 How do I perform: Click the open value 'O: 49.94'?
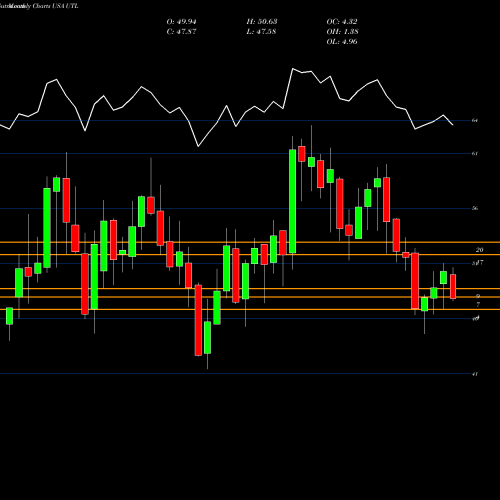point(181,22)
